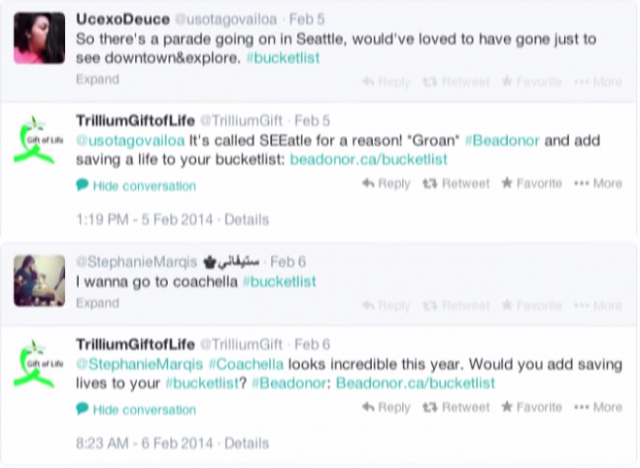This screenshot has width=640, height=468.
Task: Open the beadonor.ca/bucketlist link
Action: 369,159
